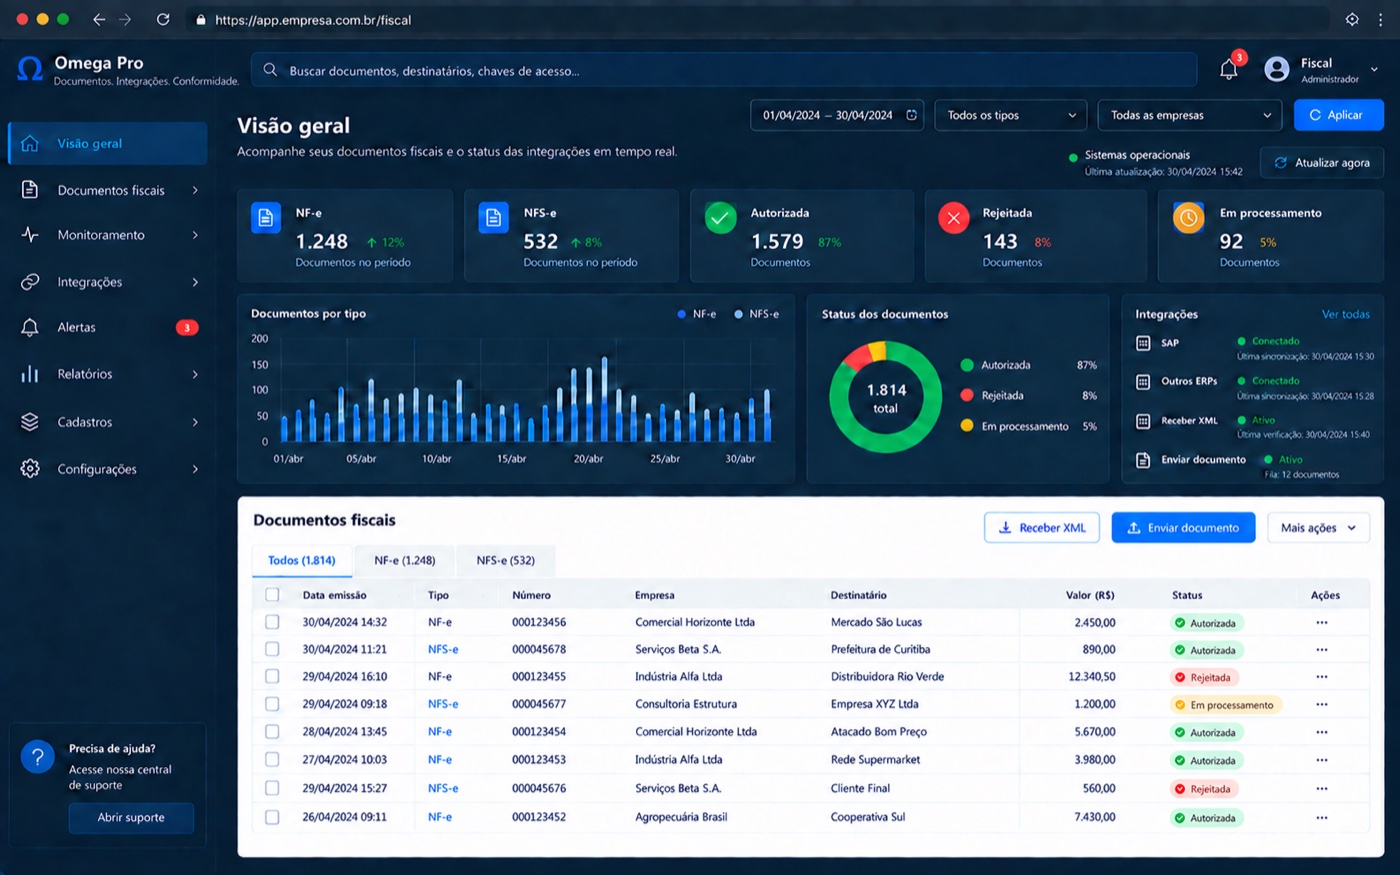Click the Fiscal user avatar icon
The image size is (1400, 875).
click(1277, 69)
